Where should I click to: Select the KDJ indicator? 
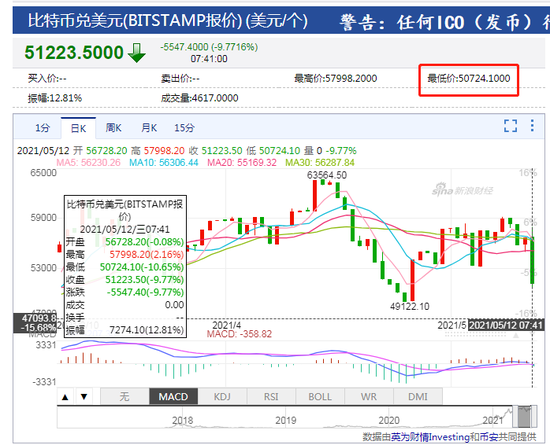(x=222, y=397)
